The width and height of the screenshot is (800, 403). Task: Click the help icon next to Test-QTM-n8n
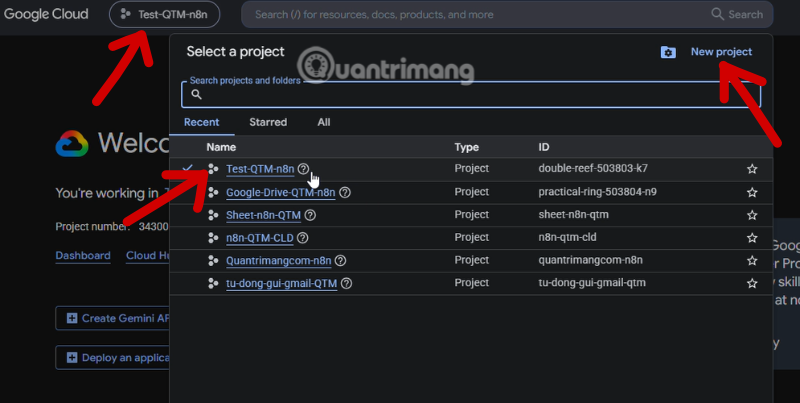pos(304,169)
